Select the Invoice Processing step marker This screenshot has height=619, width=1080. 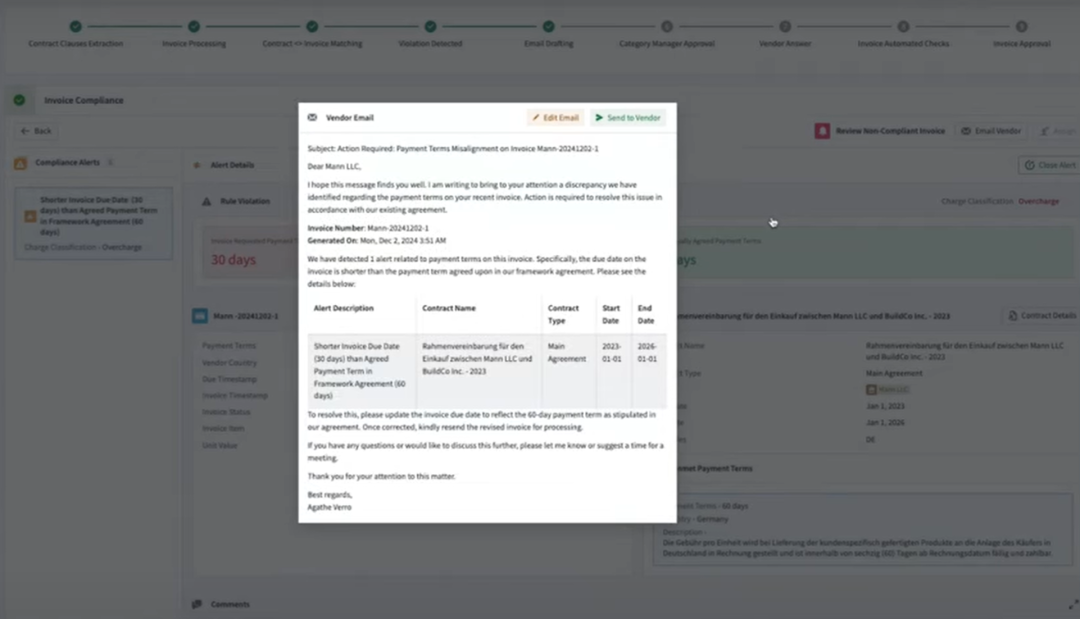(194, 26)
